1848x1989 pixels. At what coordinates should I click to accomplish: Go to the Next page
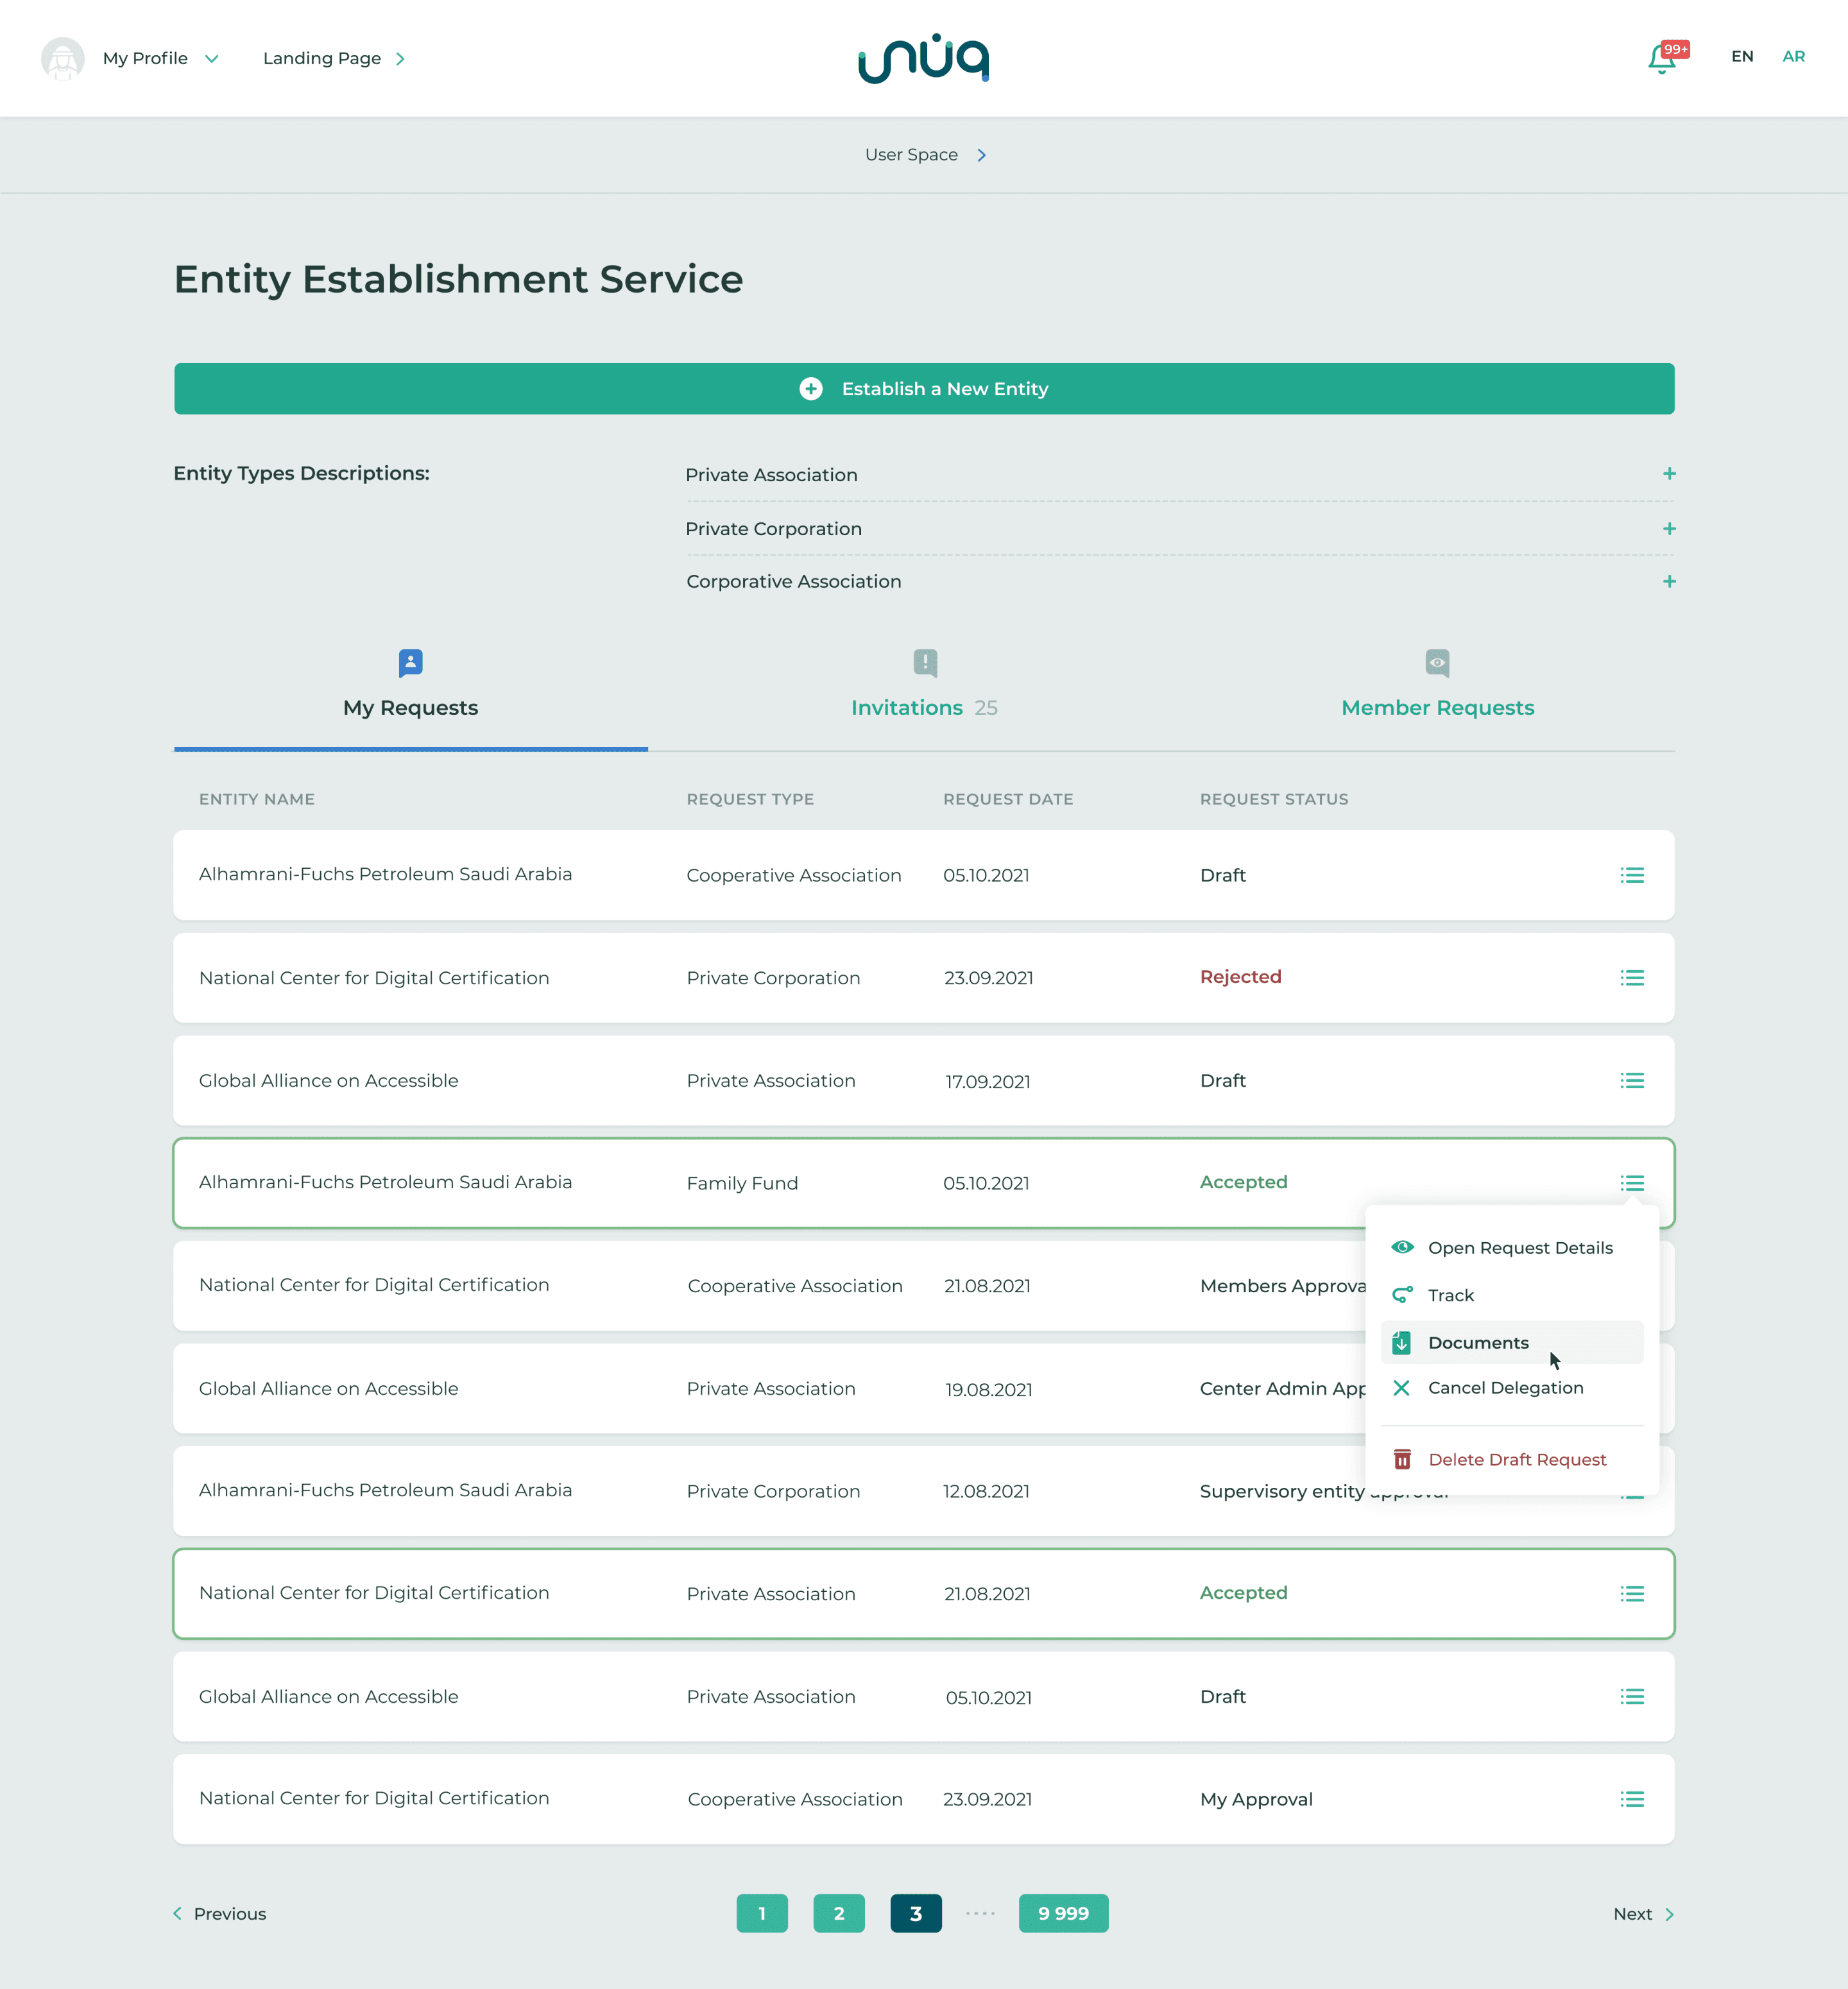[1644, 1914]
